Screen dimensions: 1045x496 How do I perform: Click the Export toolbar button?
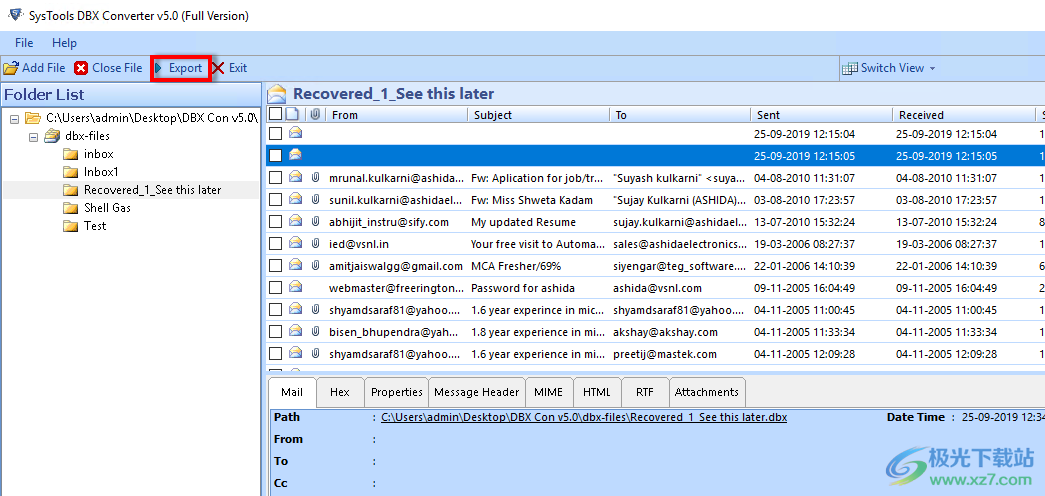click(179, 68)
